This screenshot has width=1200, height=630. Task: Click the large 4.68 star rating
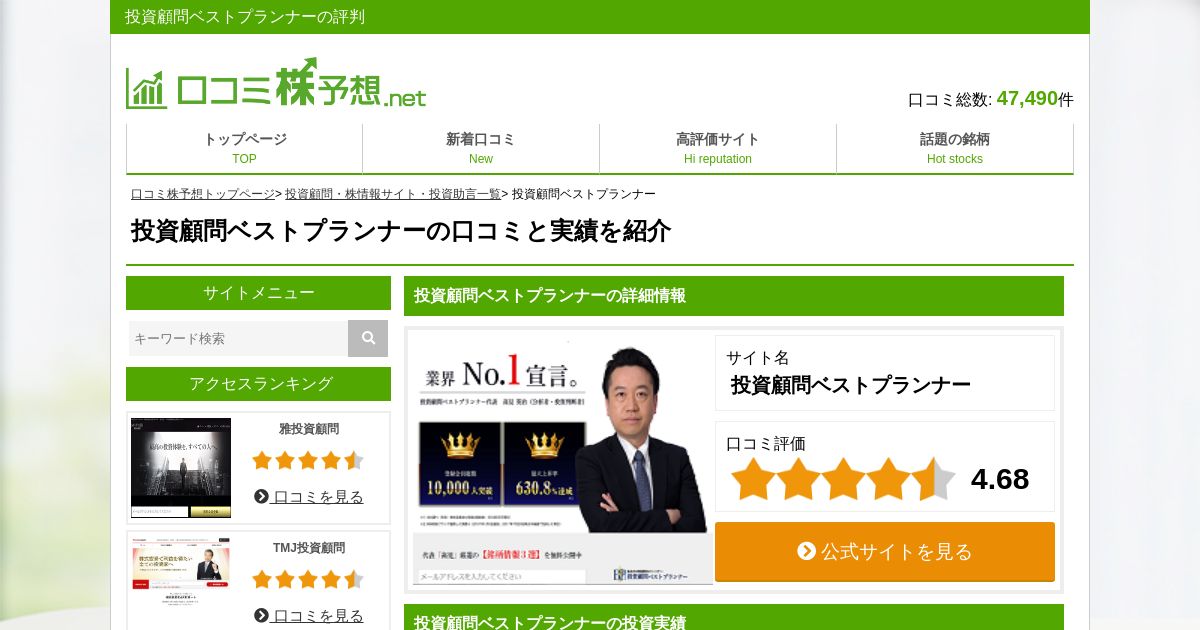pyautogui.click(x=843, y=479)
